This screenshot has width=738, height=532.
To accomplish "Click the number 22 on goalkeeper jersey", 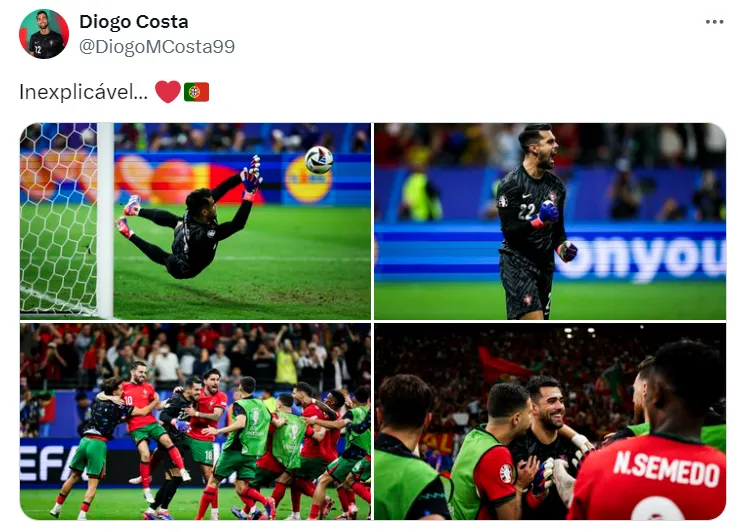I will point(526,211).
